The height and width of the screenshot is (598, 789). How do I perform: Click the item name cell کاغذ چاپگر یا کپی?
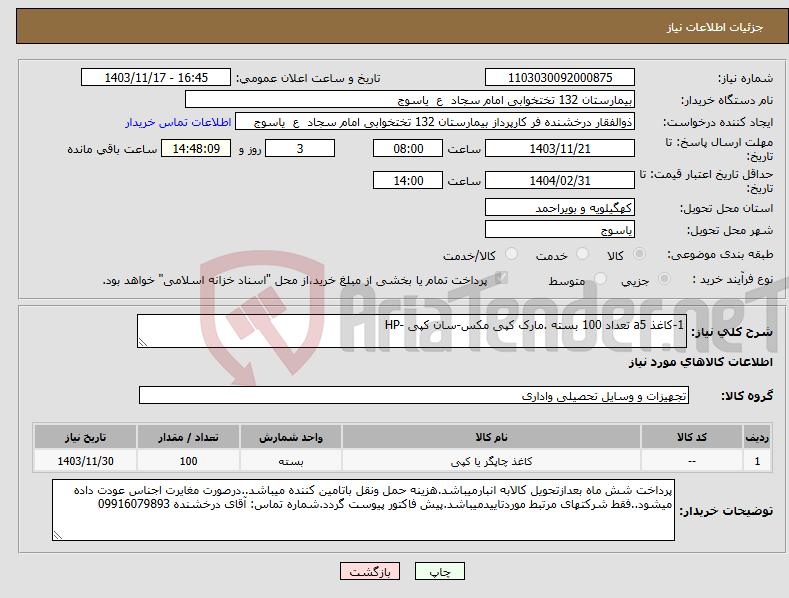pos(491,461)
